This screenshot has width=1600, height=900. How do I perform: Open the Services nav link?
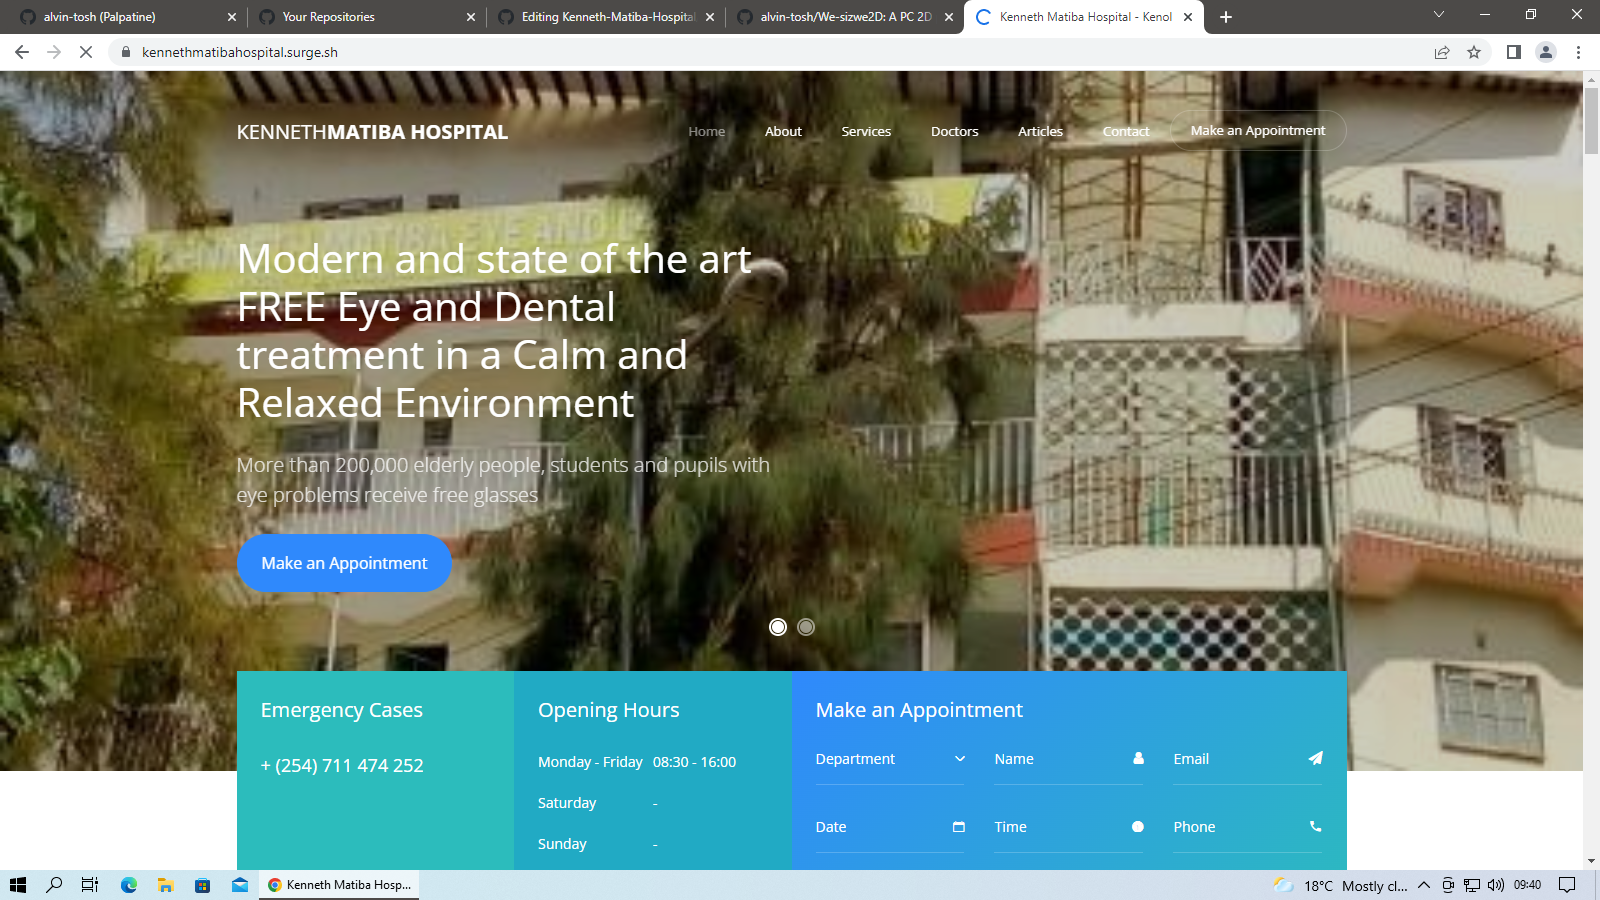click(866, 131)
